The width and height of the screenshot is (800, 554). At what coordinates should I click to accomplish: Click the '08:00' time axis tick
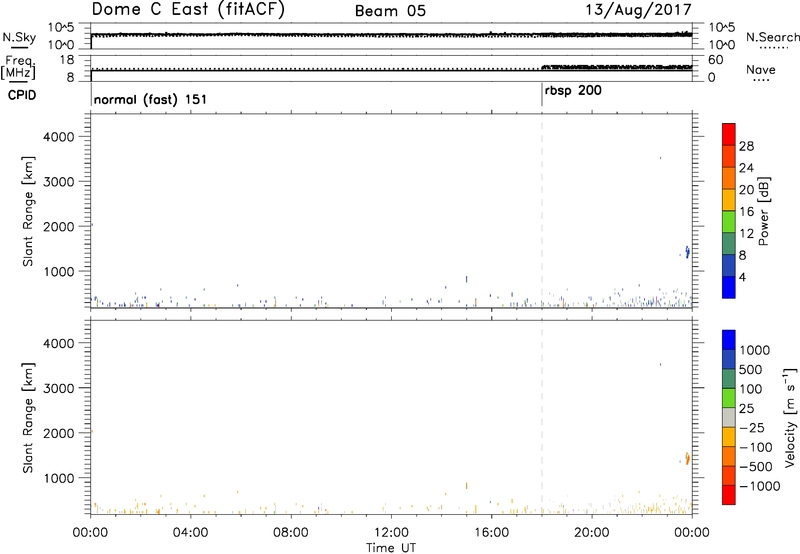[290, 533]
